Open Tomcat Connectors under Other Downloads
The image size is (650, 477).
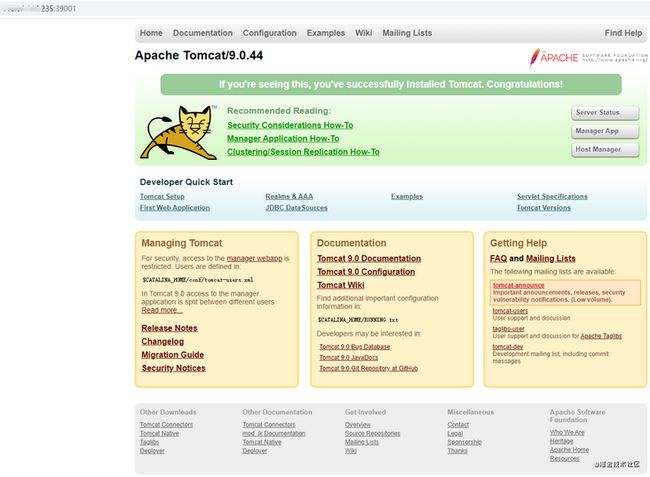166,425
